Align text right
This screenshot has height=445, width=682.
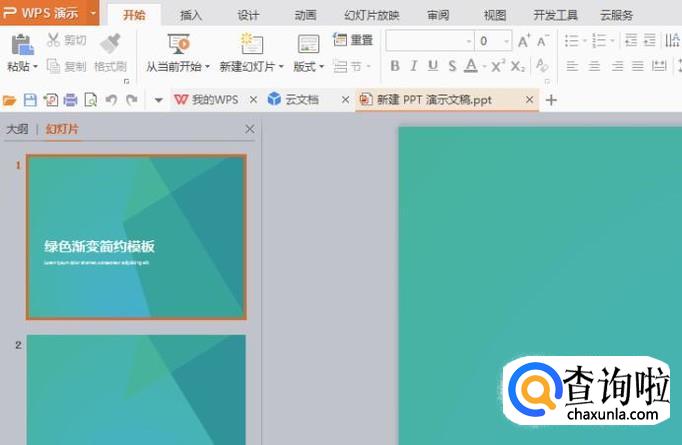[617, 66]
